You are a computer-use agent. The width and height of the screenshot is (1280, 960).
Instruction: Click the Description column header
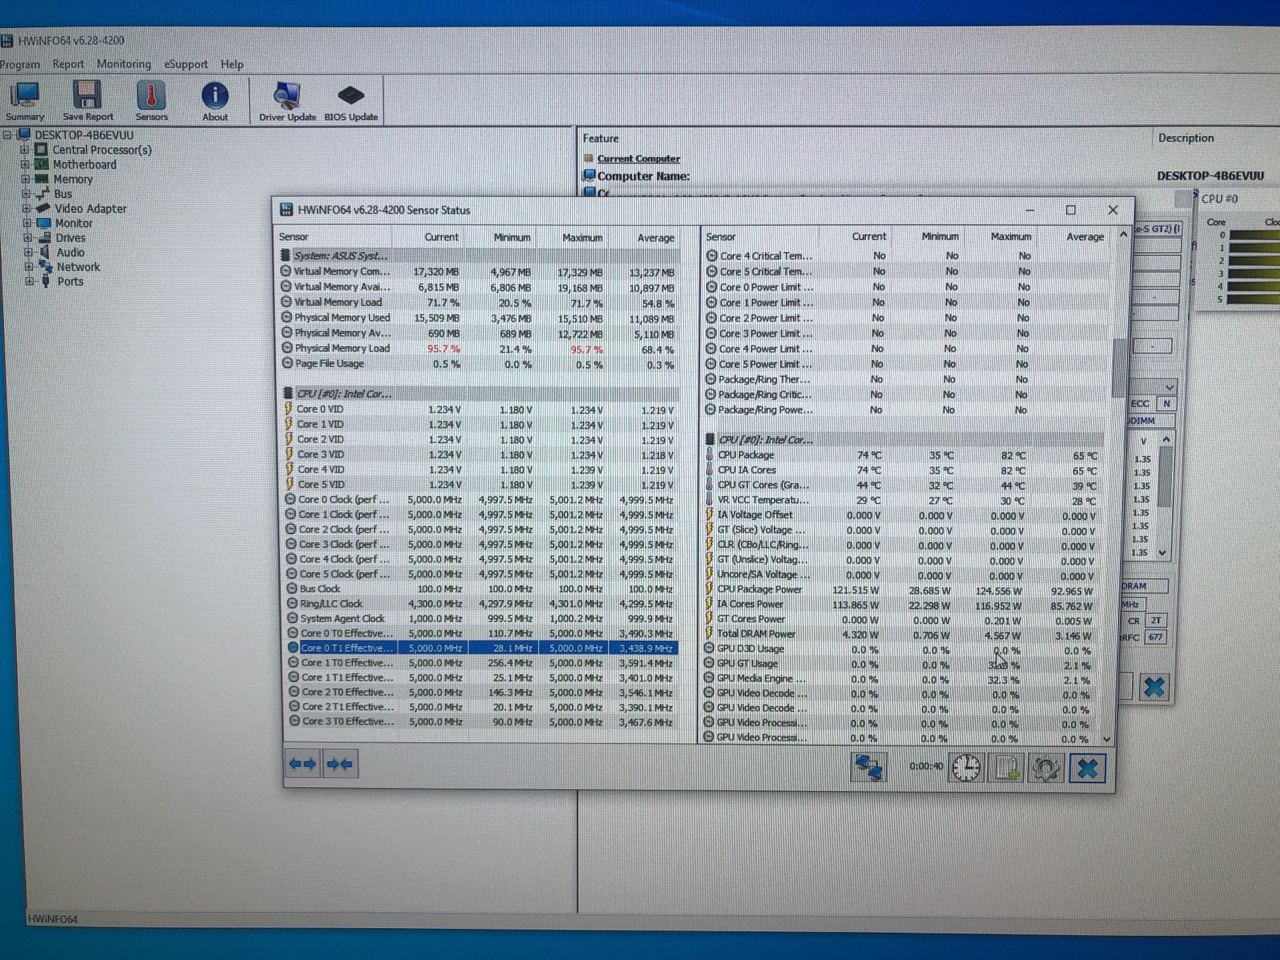pos(1186,138)
